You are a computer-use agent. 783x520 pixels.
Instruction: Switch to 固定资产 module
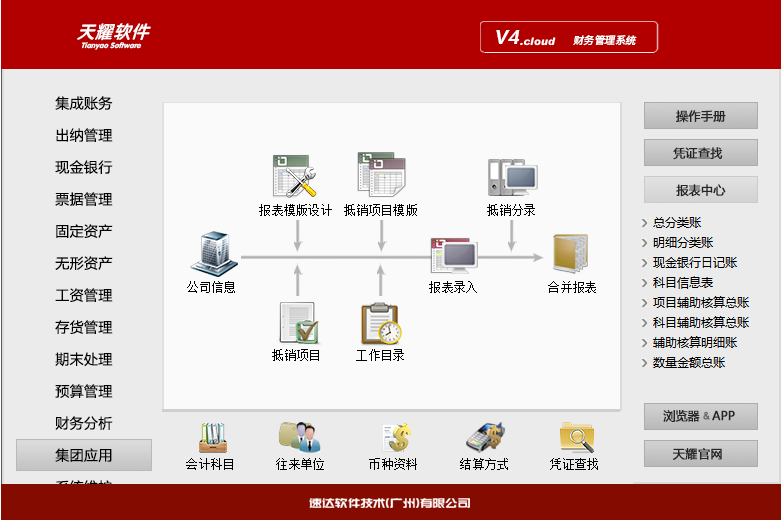coord(83,231)
